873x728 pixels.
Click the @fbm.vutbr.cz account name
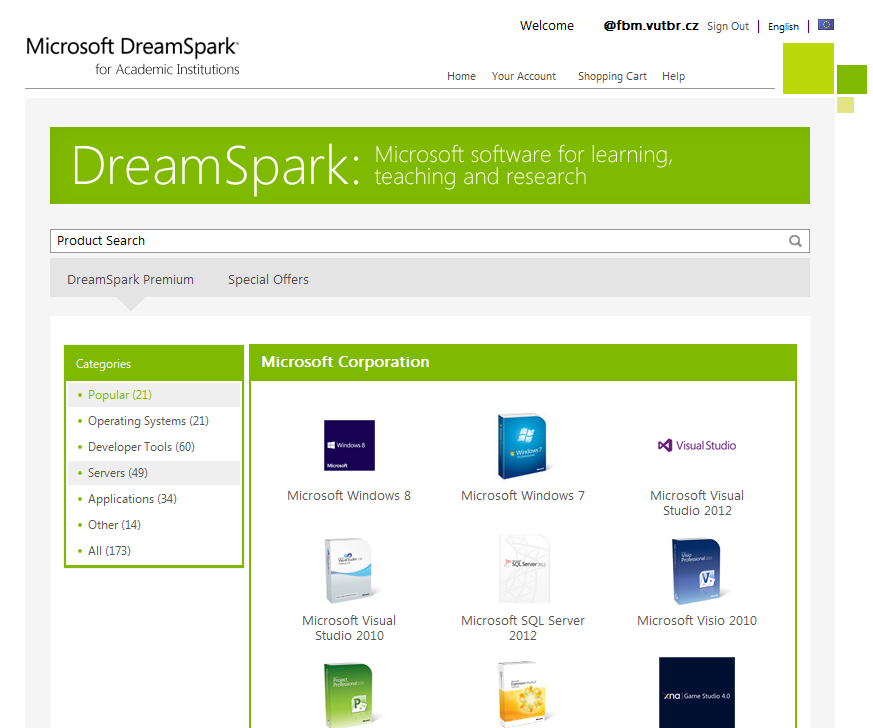[651, 26]
